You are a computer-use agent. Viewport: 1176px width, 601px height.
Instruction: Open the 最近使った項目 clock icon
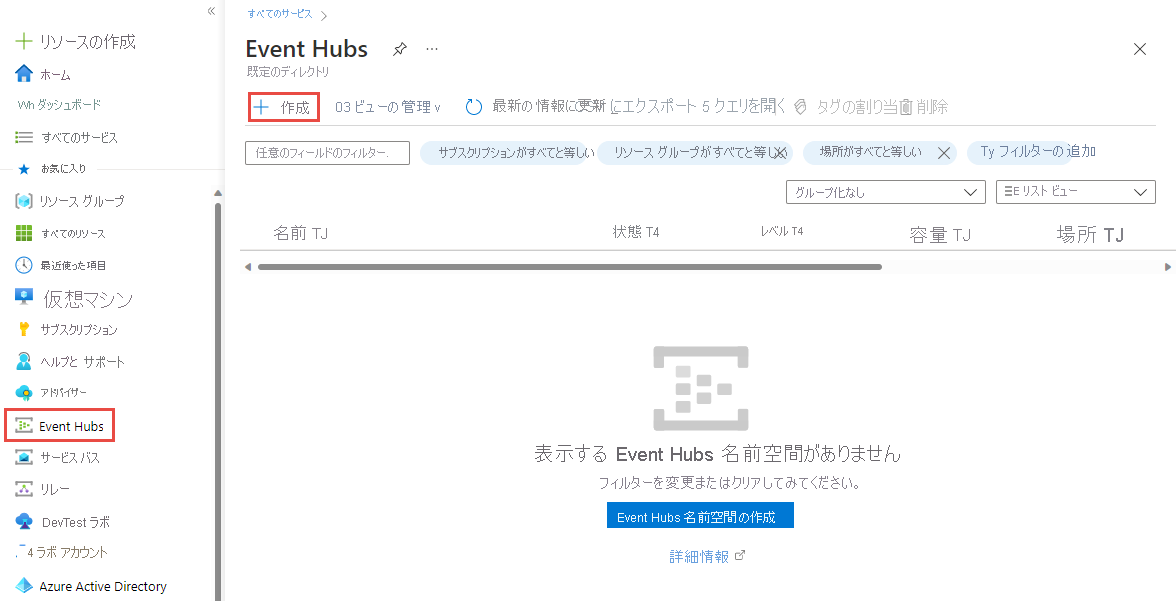24,265
